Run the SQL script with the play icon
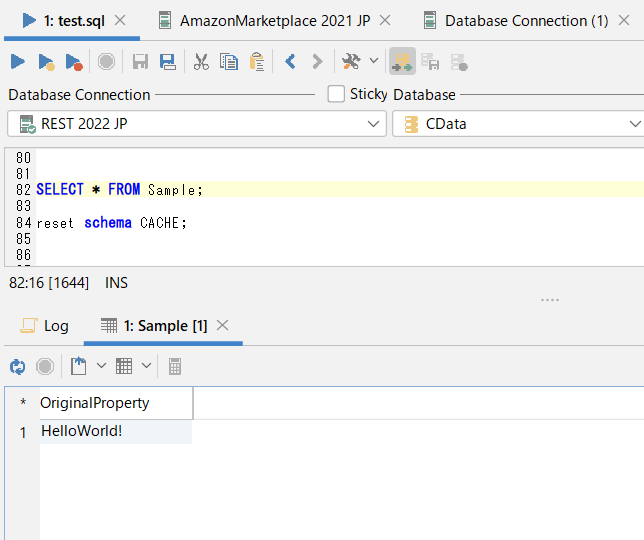This screenshot has height=540, width=644. pyautogui.click(x=18, y=62)
